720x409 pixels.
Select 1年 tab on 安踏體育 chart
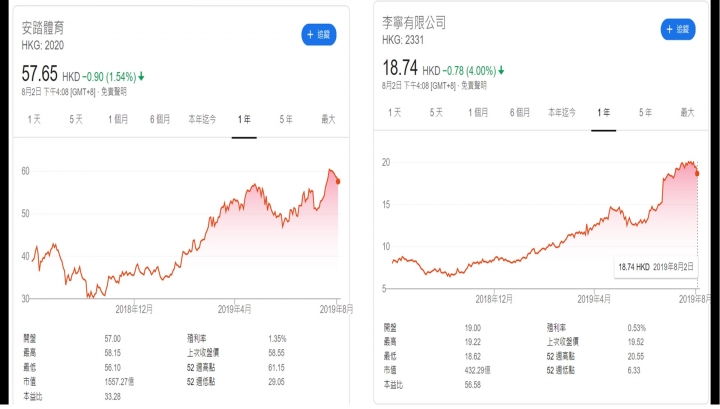click(244, 120)
